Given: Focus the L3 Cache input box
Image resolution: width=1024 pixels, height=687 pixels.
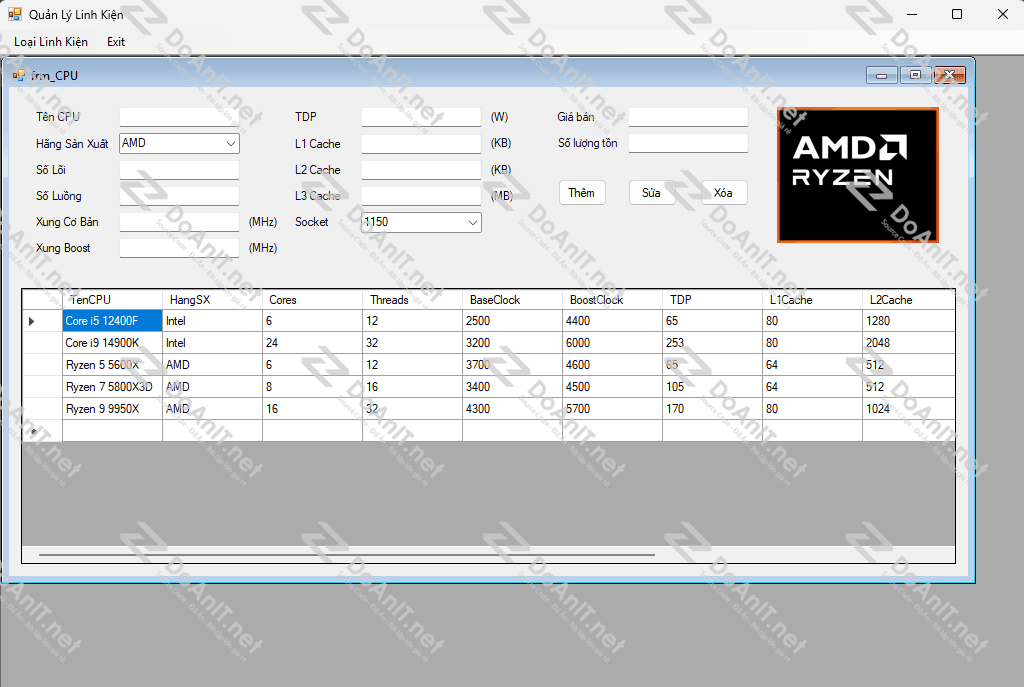Looking at the screenshot, I should tap(421, 196).
